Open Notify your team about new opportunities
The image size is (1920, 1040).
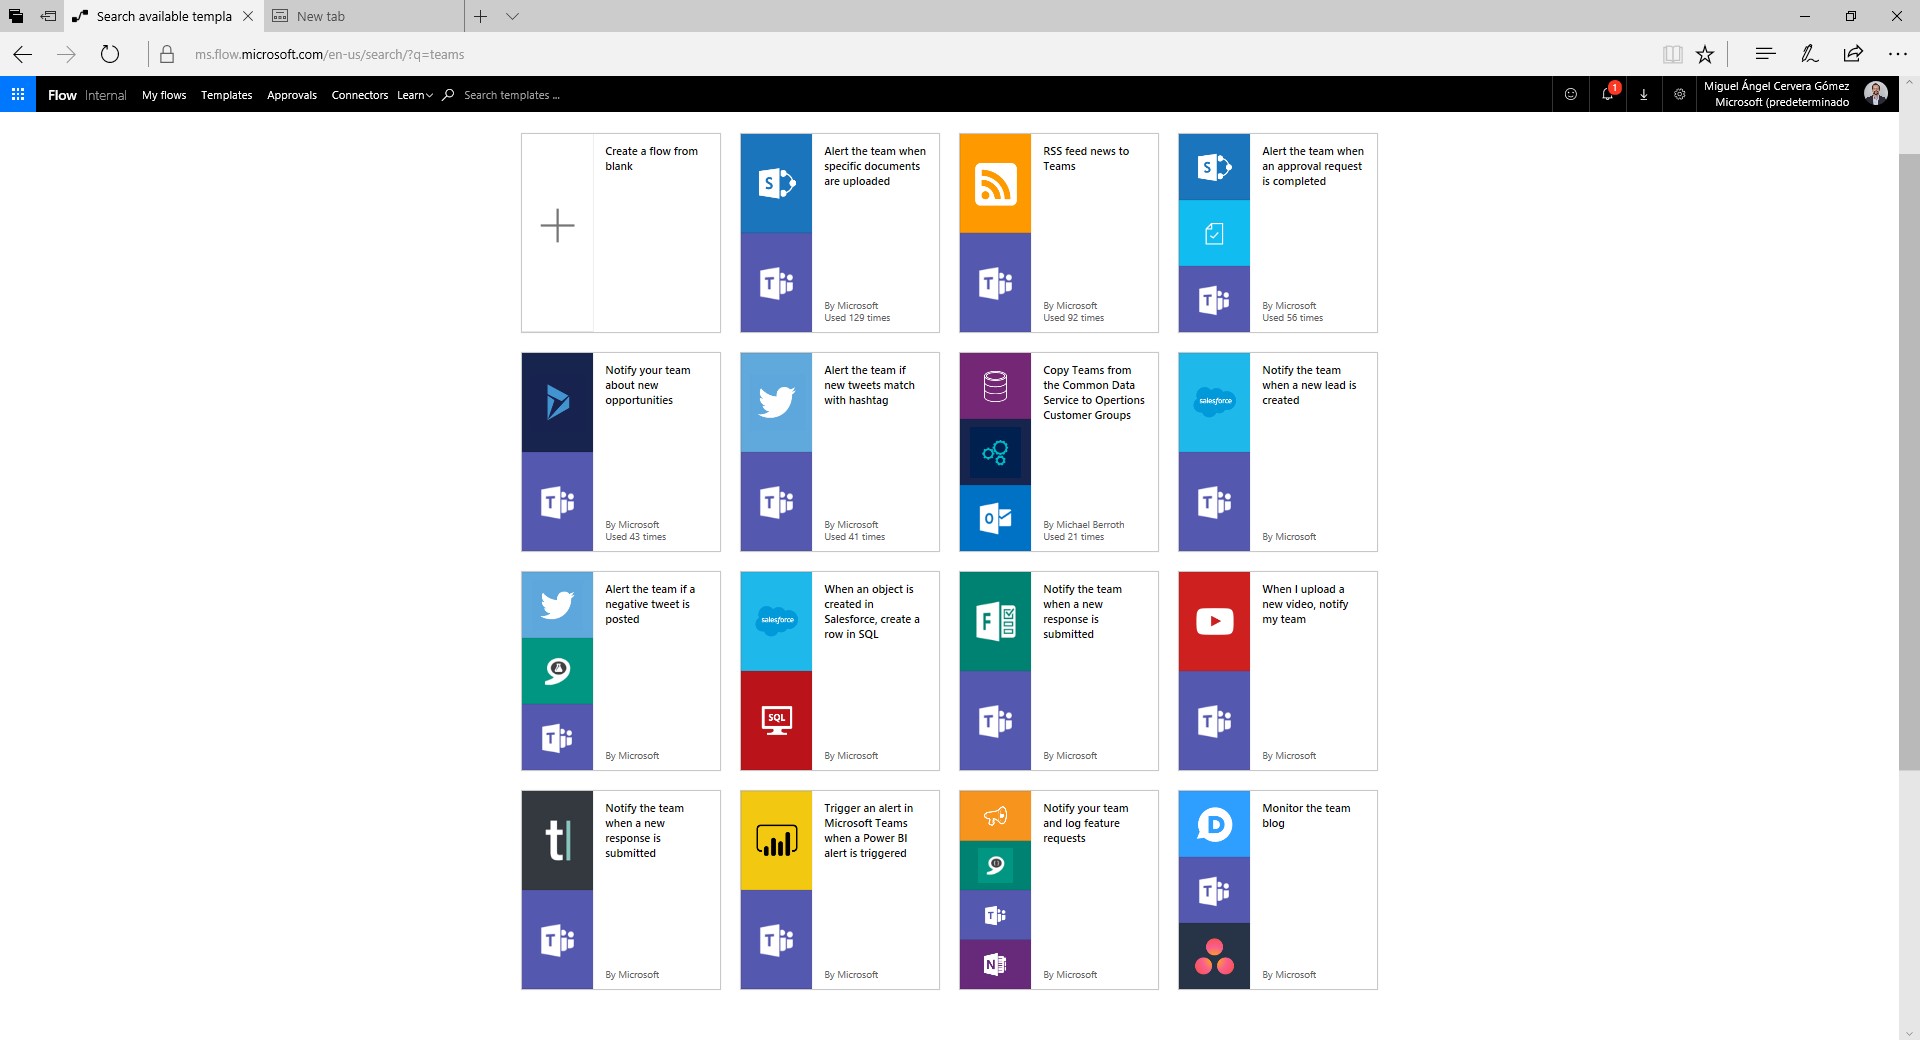point(621,452)
